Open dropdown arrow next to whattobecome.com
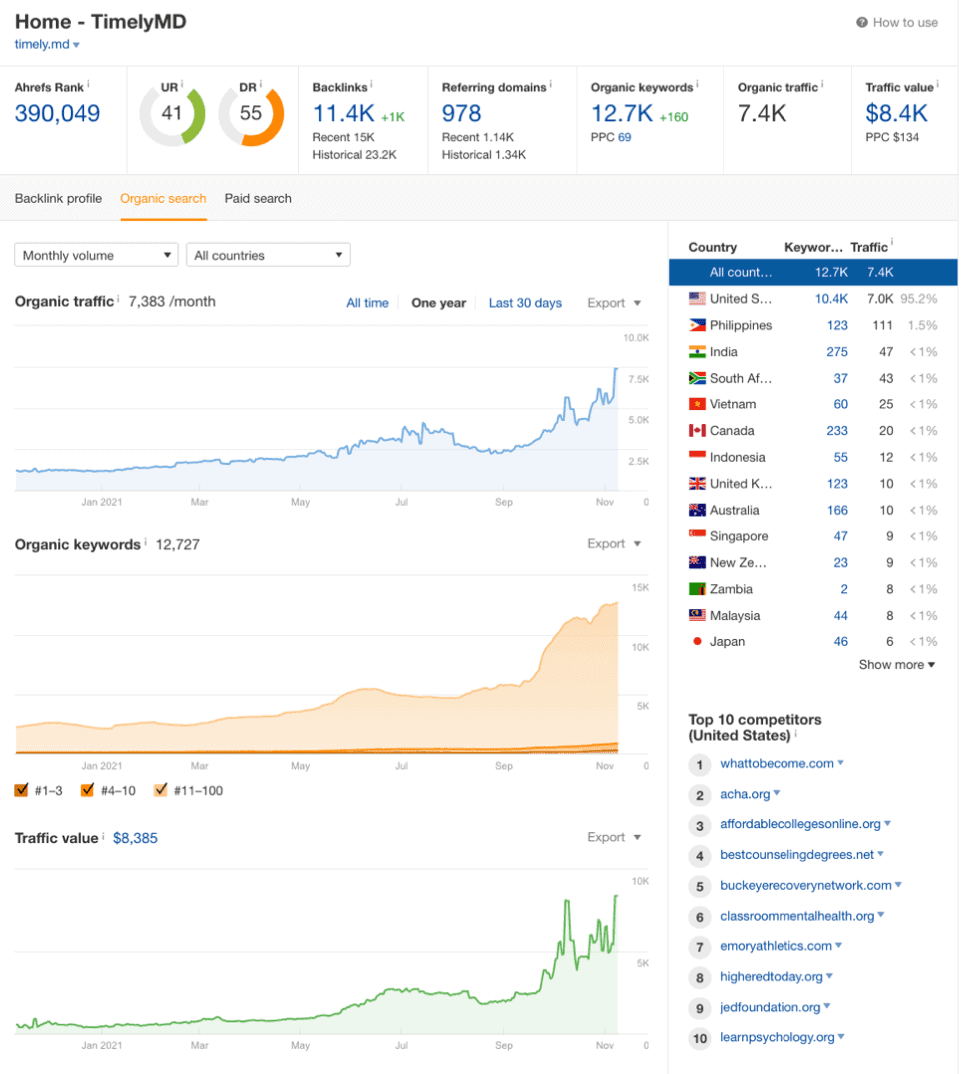The height and width of the screenshot is (1074, 972). tap(840, 762)
